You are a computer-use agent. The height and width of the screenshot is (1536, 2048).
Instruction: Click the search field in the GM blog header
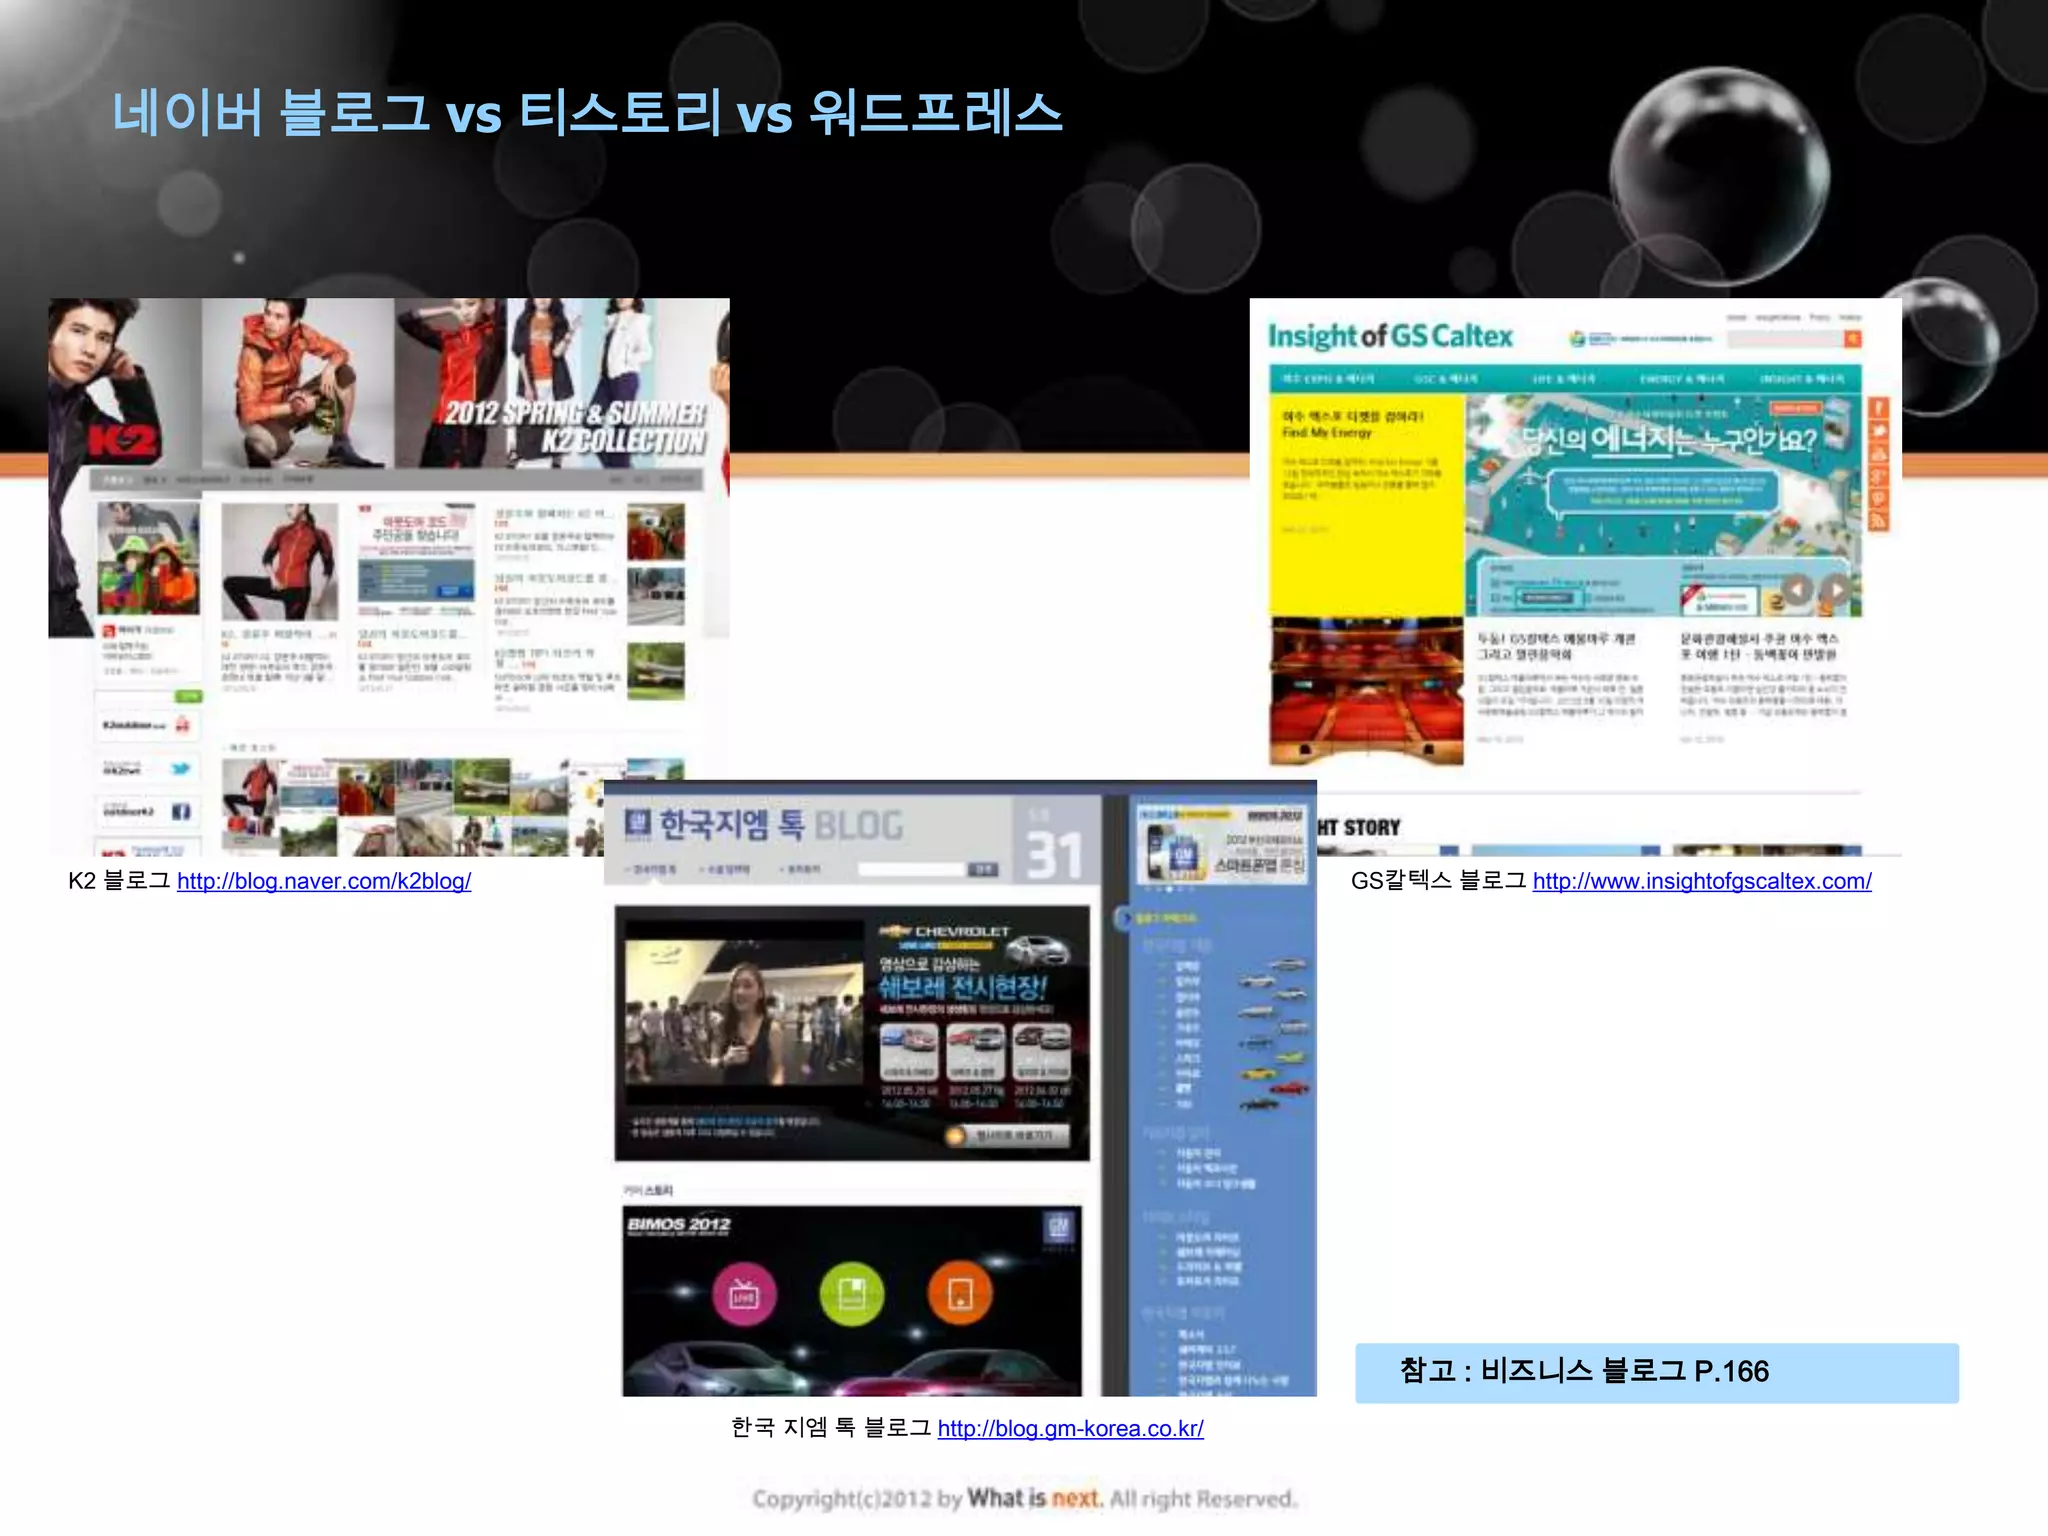913,869
